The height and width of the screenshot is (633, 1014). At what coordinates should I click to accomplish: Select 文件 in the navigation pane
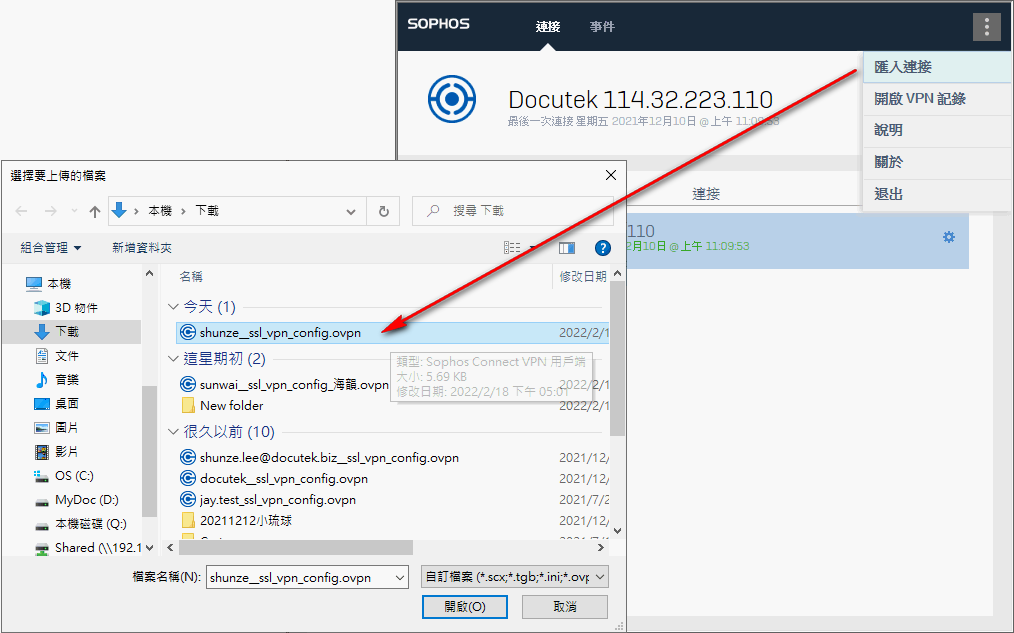click(67, 356)
